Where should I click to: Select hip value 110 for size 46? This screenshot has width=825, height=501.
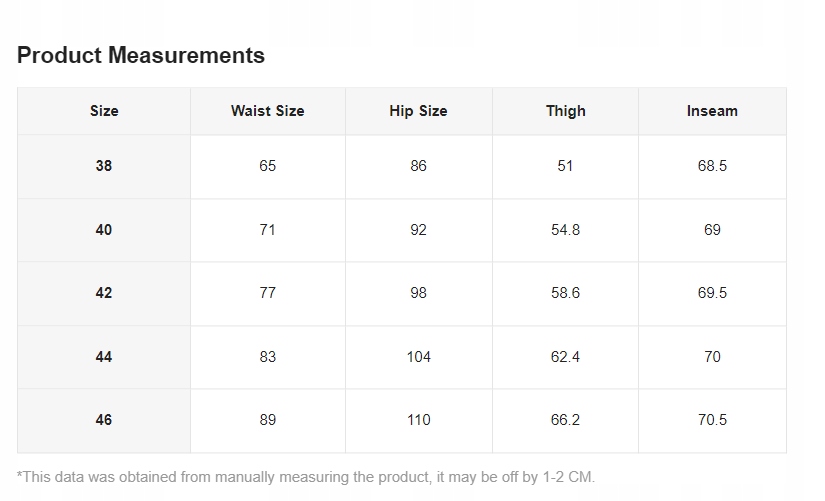[418, 420]
